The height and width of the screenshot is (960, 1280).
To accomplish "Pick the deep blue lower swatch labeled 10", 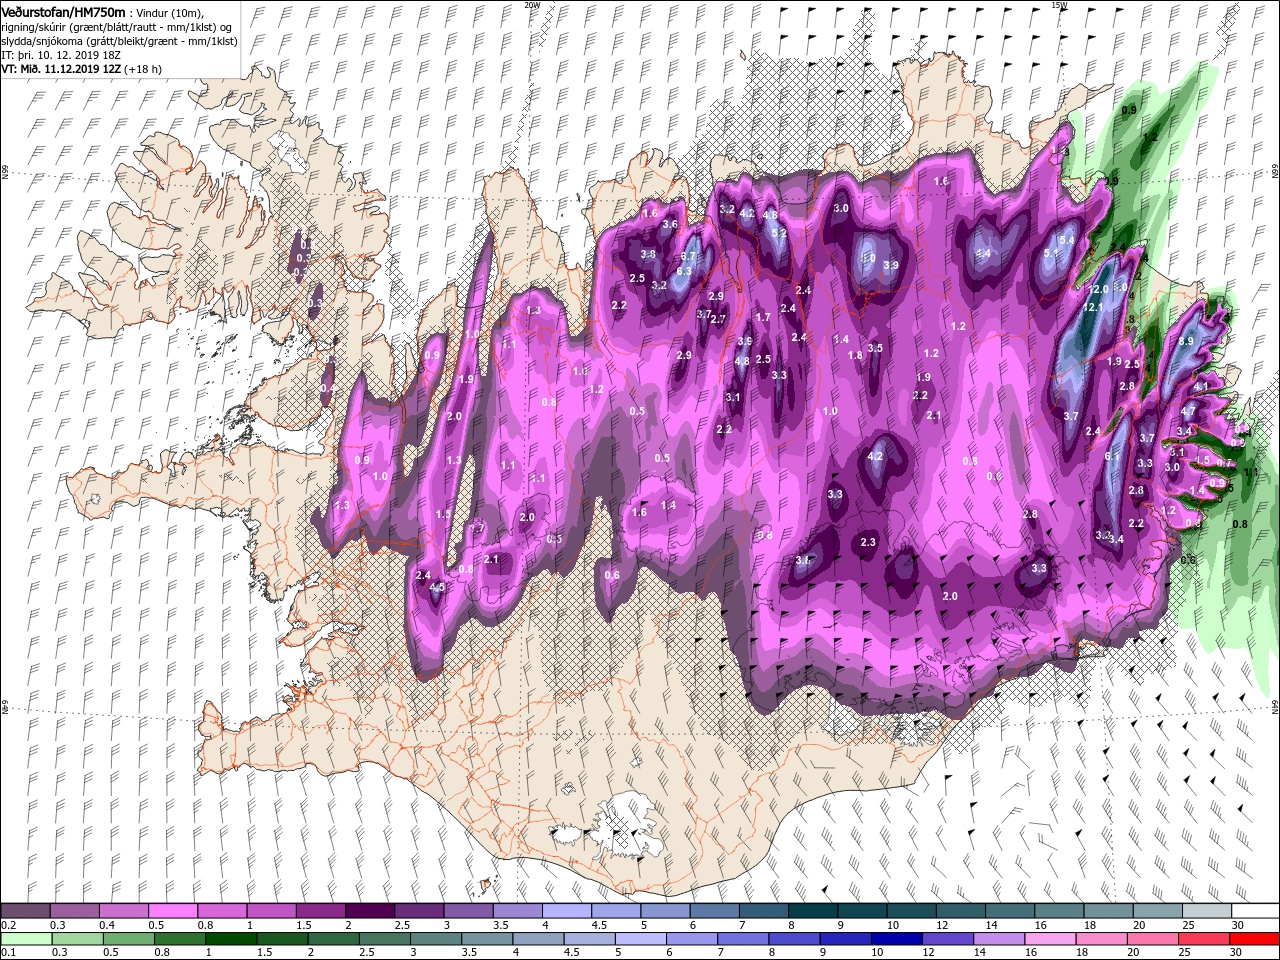I will (897, 938).
